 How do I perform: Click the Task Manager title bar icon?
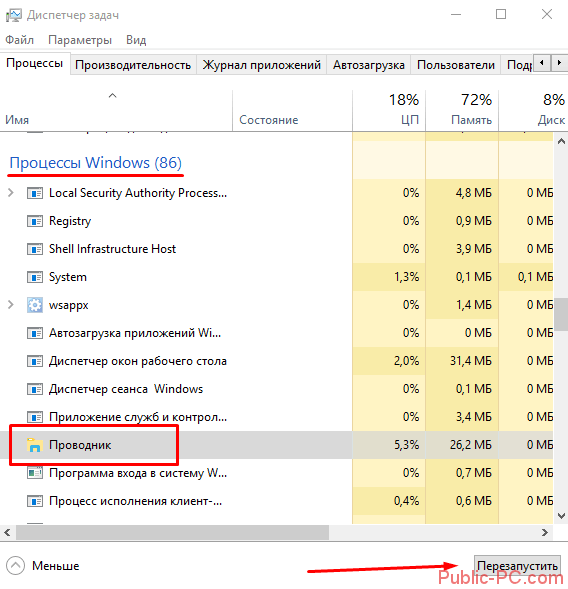14,15
